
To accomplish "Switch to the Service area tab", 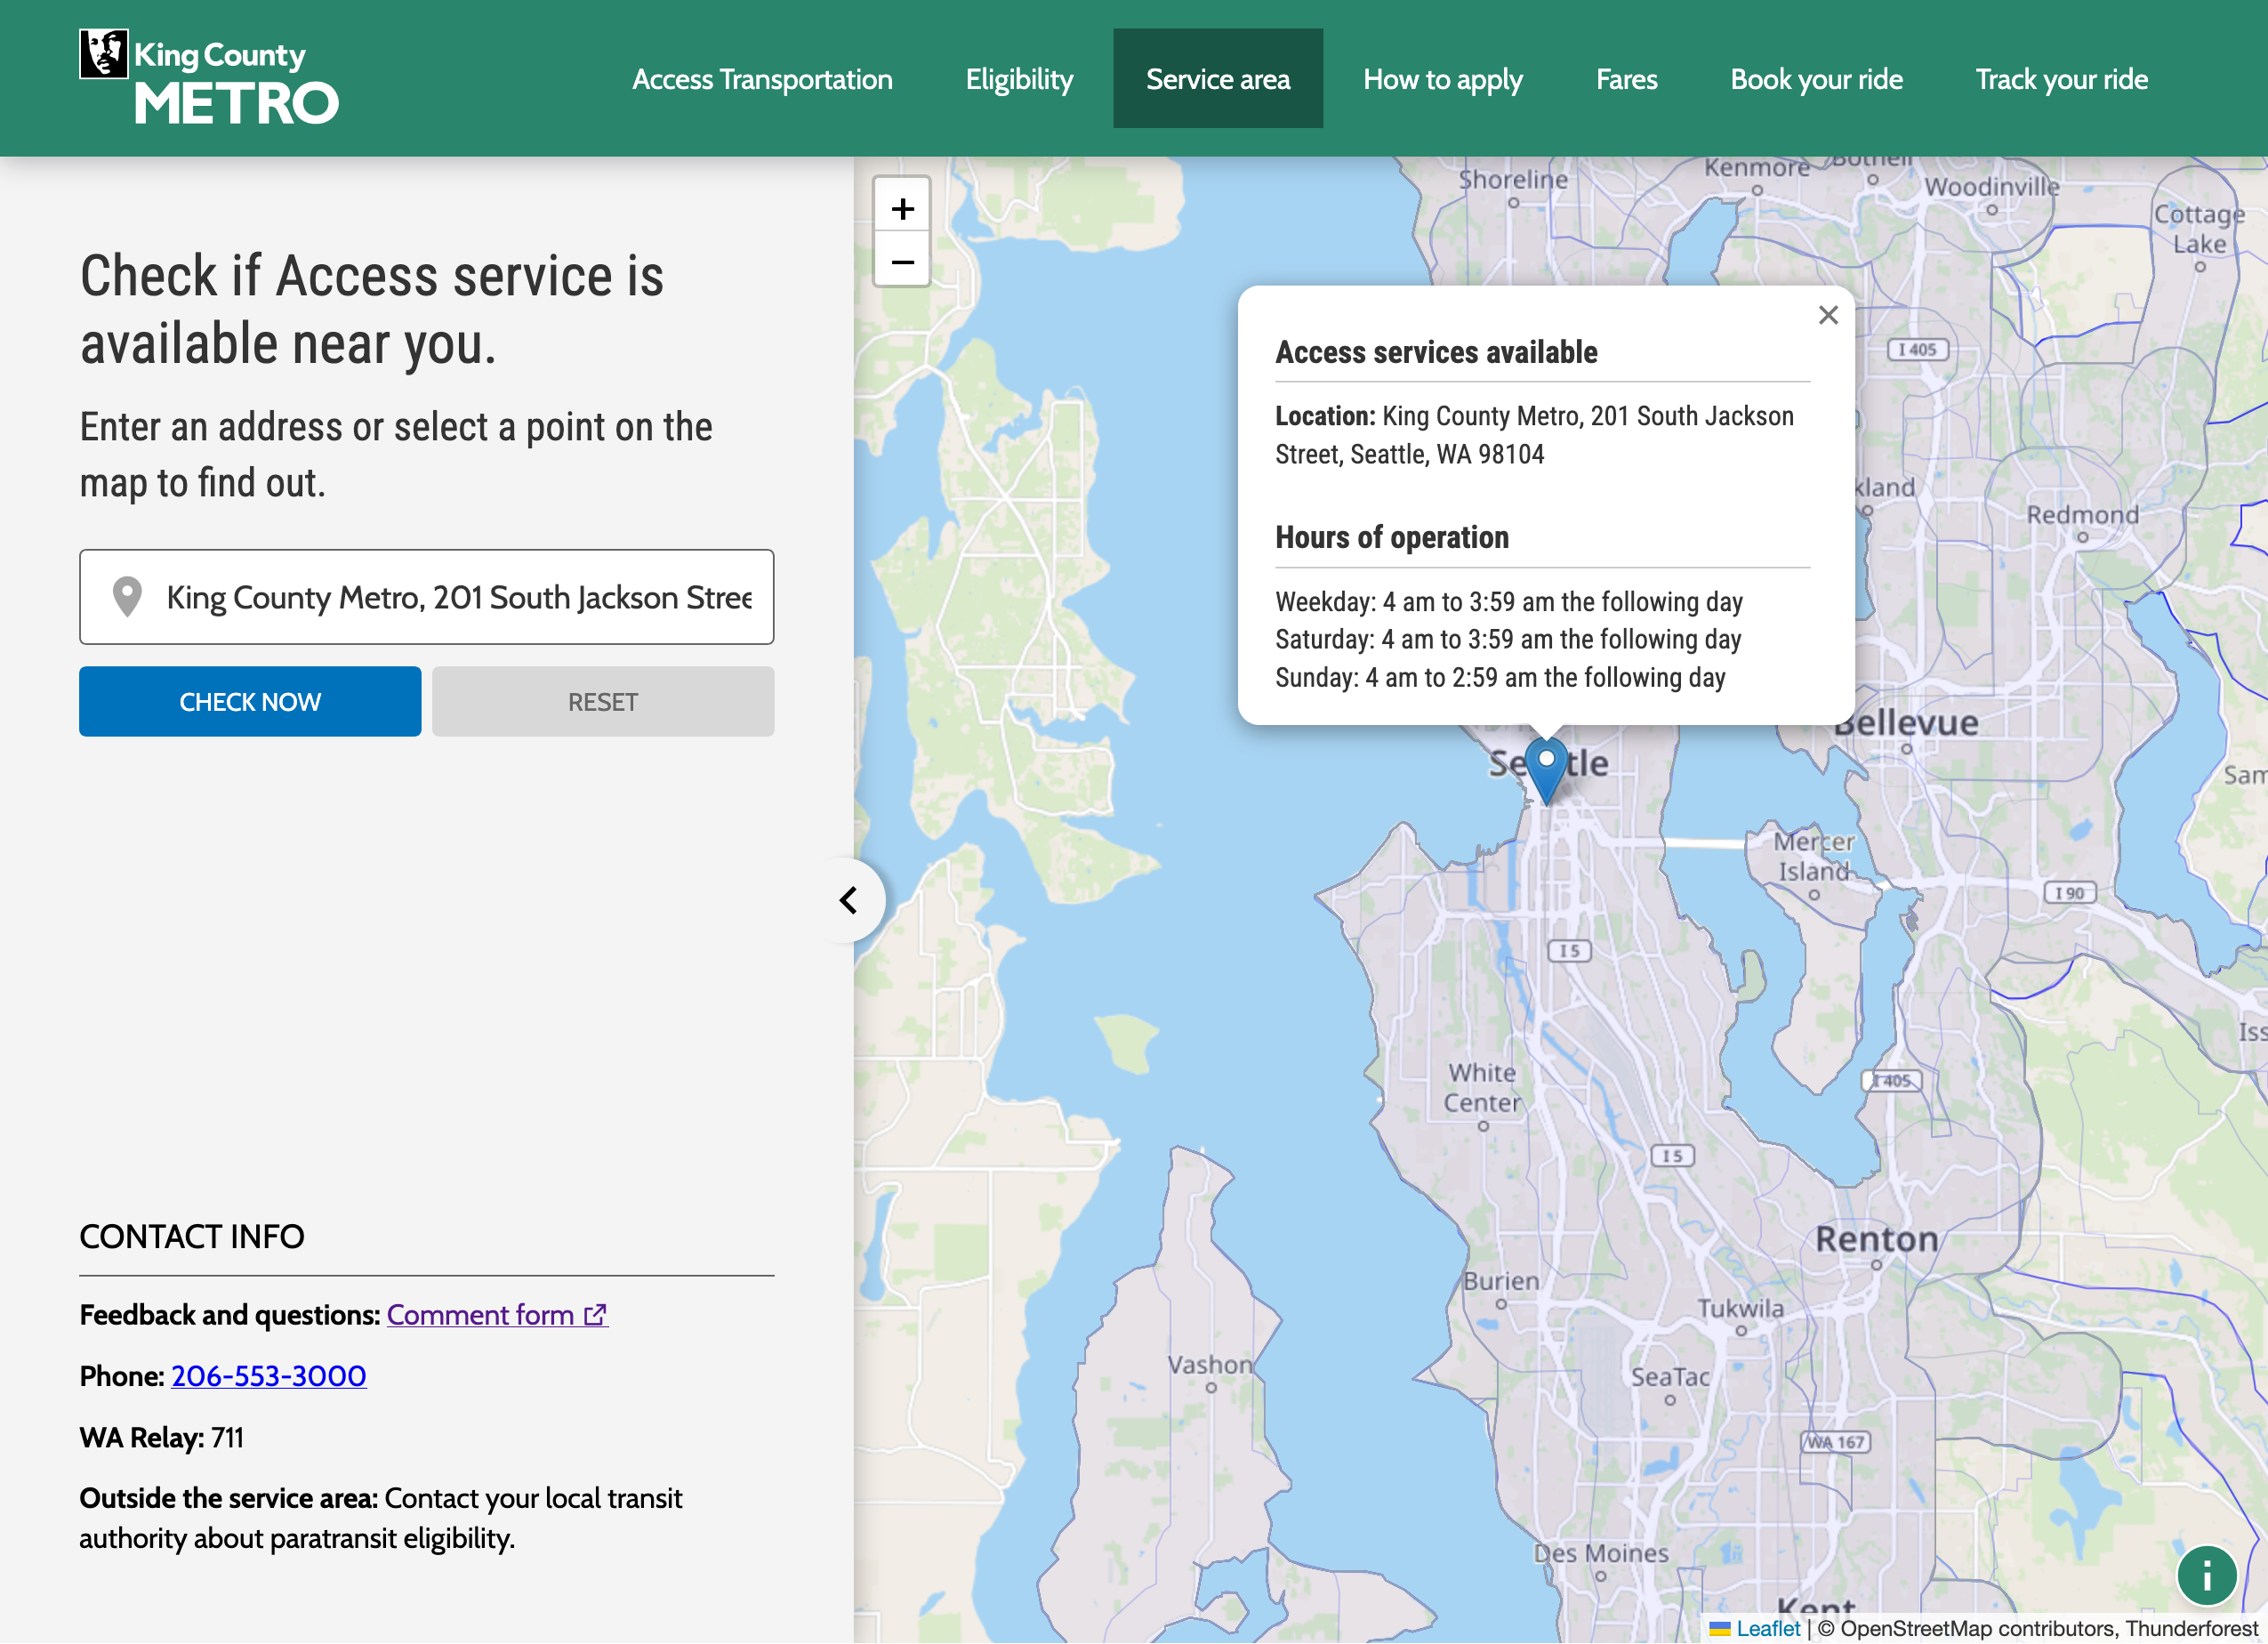I will (x=1218, y=78).
